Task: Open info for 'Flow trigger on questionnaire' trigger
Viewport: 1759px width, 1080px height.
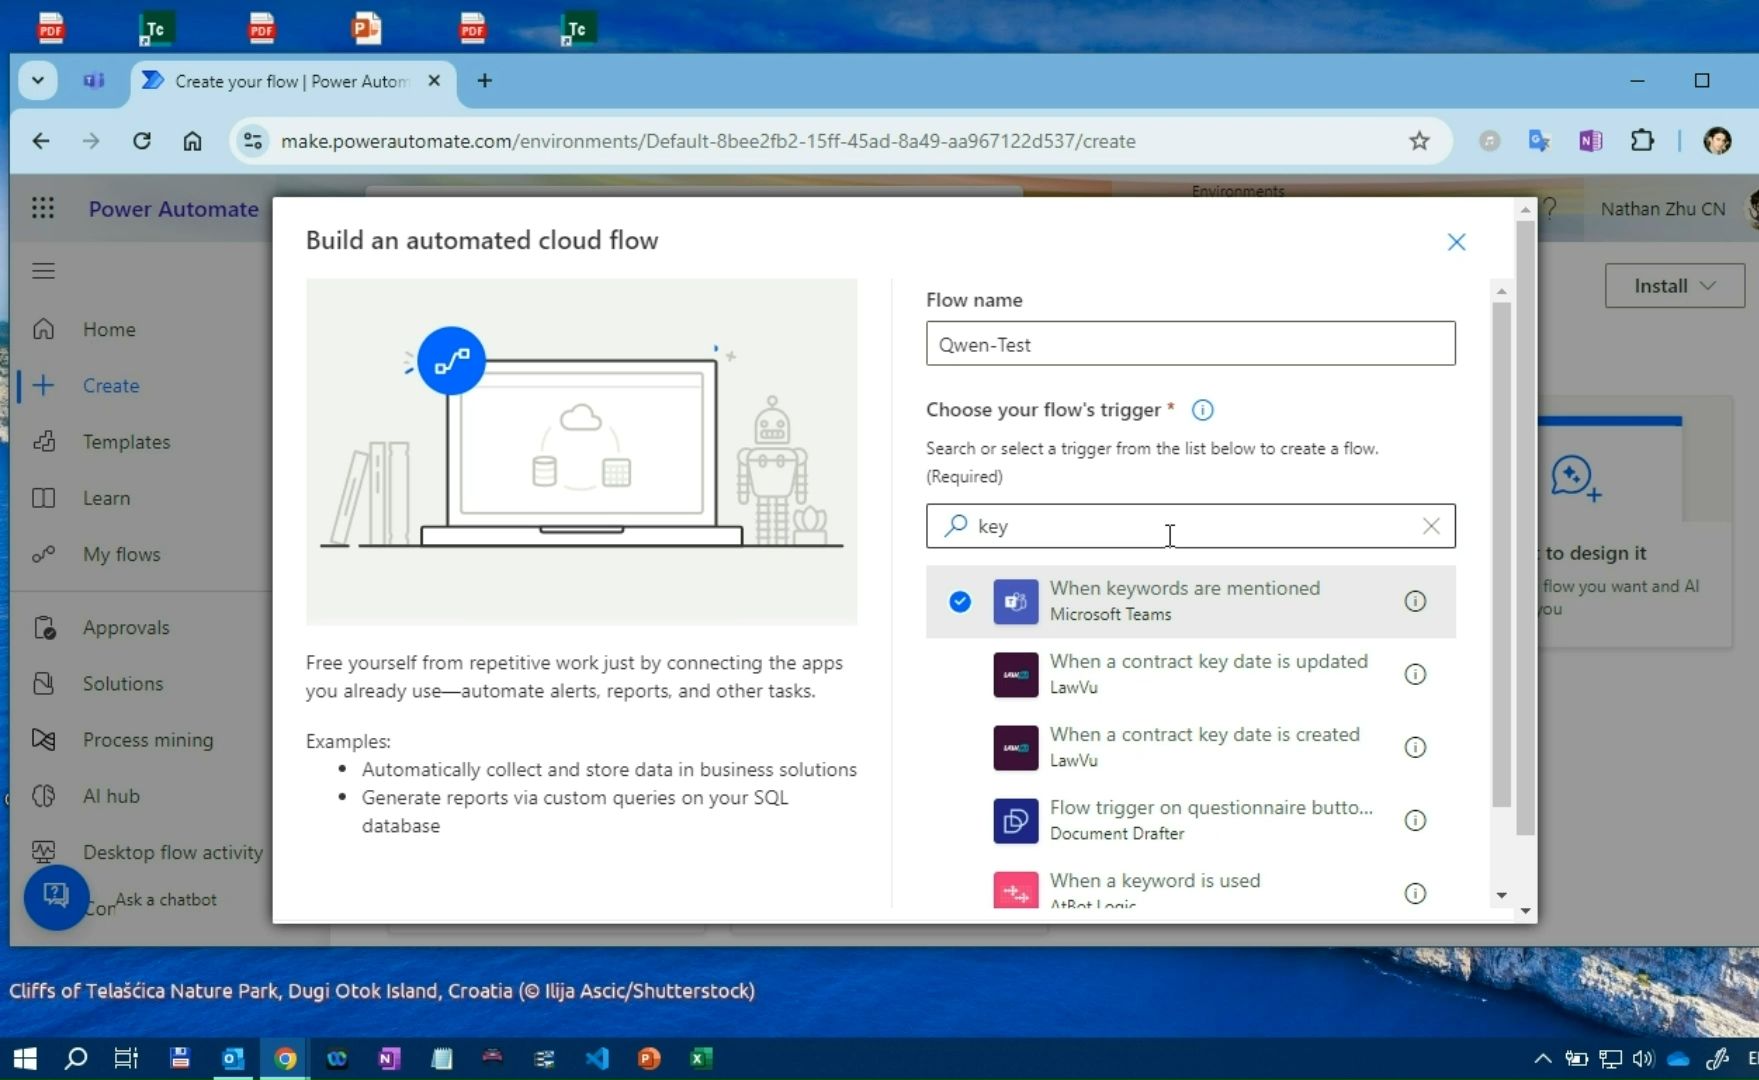Action: click(x=1415, y=820)
